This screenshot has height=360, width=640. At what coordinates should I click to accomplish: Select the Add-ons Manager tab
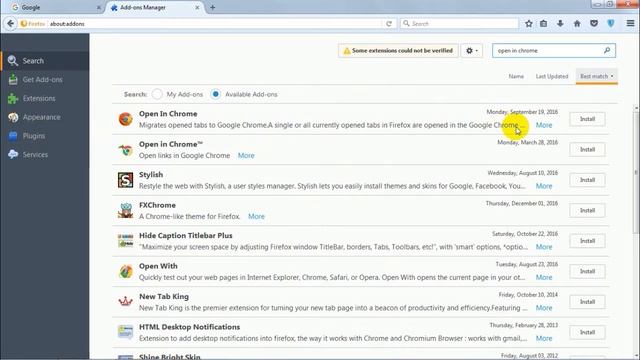tap(154, 7)
